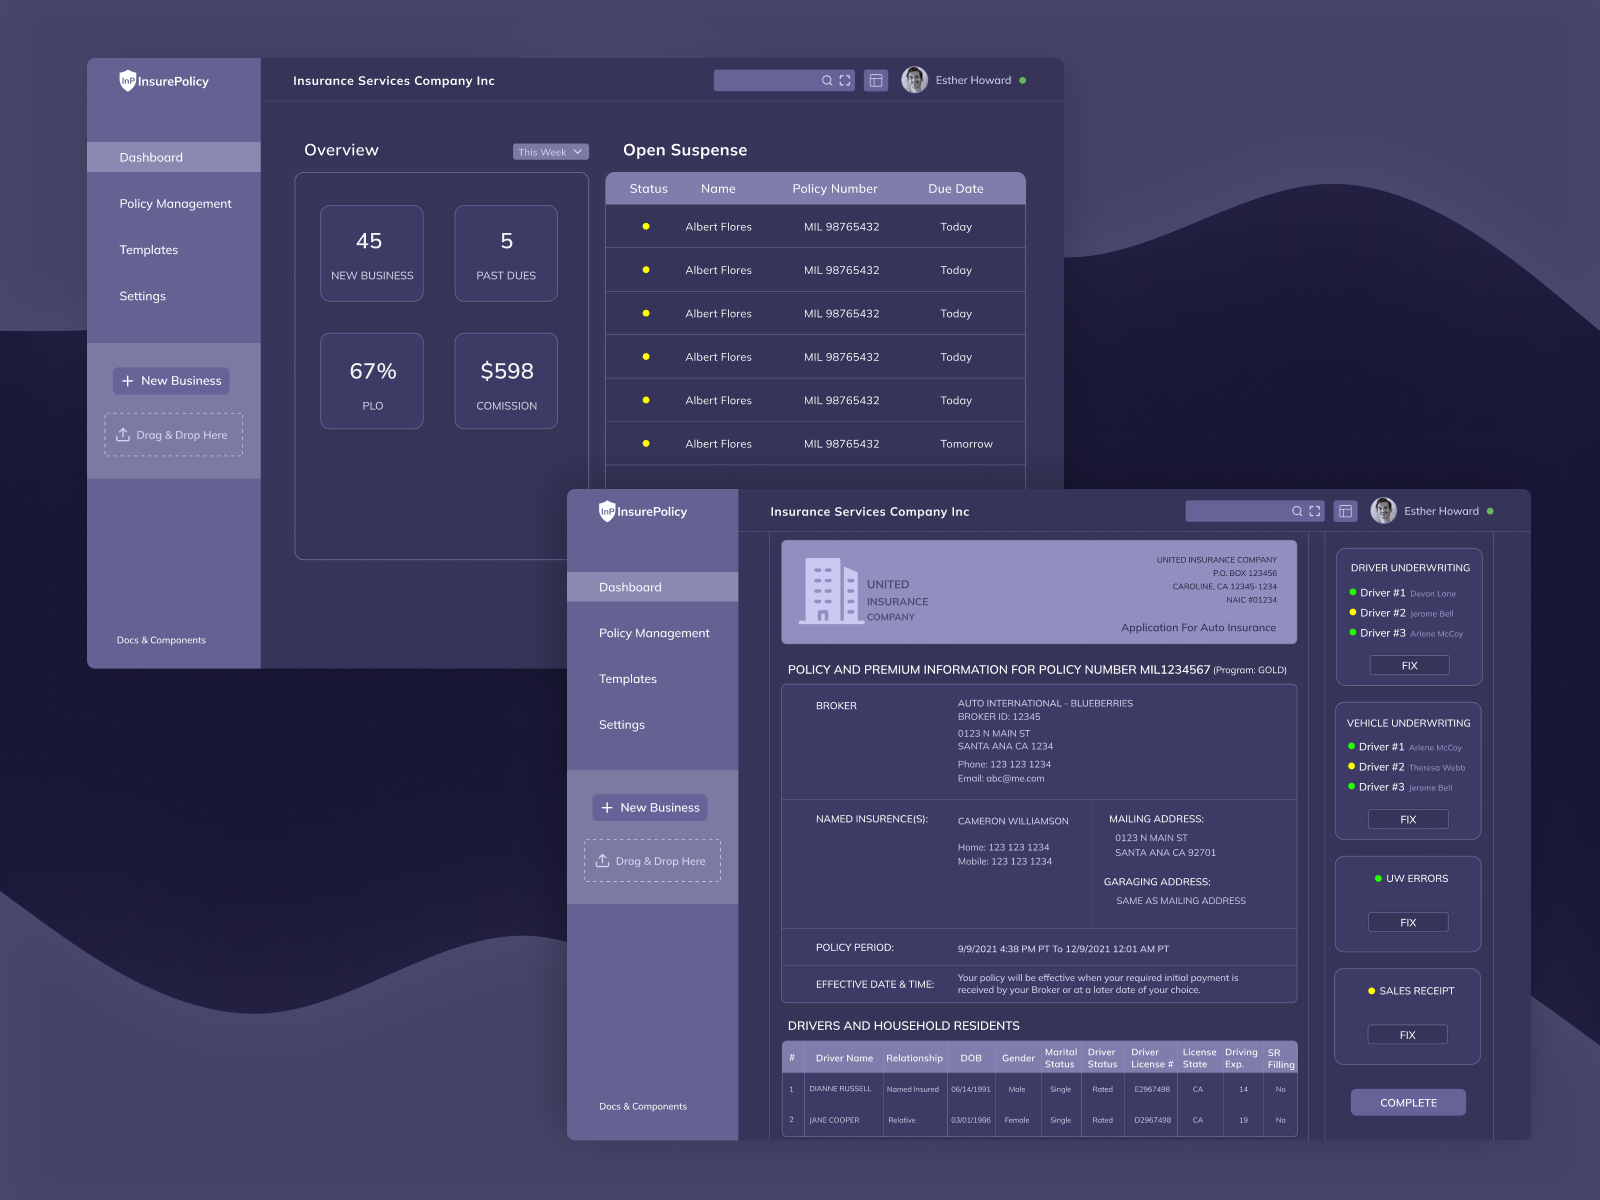Image resolution: width=1600 pixels, height=1200 pixels.
Task: Expand the This Week dropdown
Action: [550, 152]
